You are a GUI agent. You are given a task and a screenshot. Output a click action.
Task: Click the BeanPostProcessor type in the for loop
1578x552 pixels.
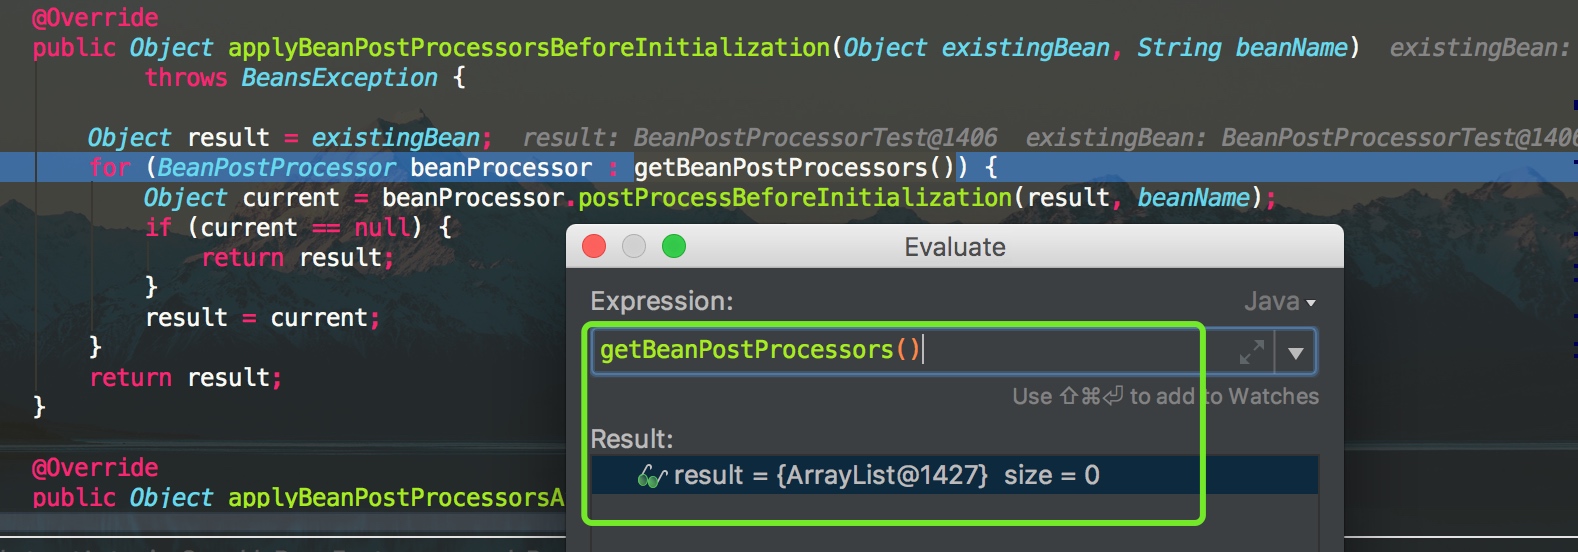276,167
